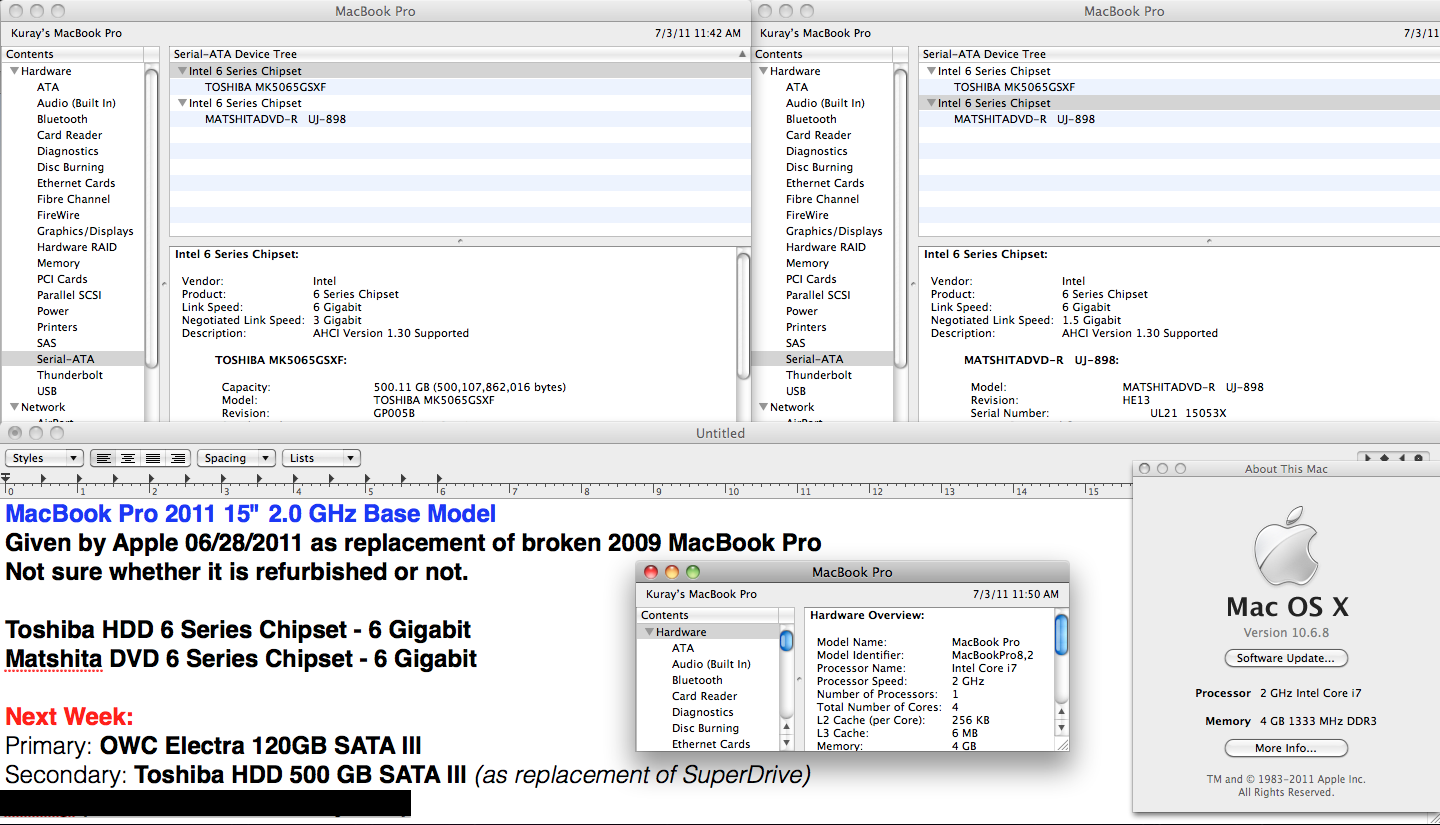Screen dimensions: 1440x825
Task: Click the tab stop marker at ruler position 1
Action: click(79, 480)
